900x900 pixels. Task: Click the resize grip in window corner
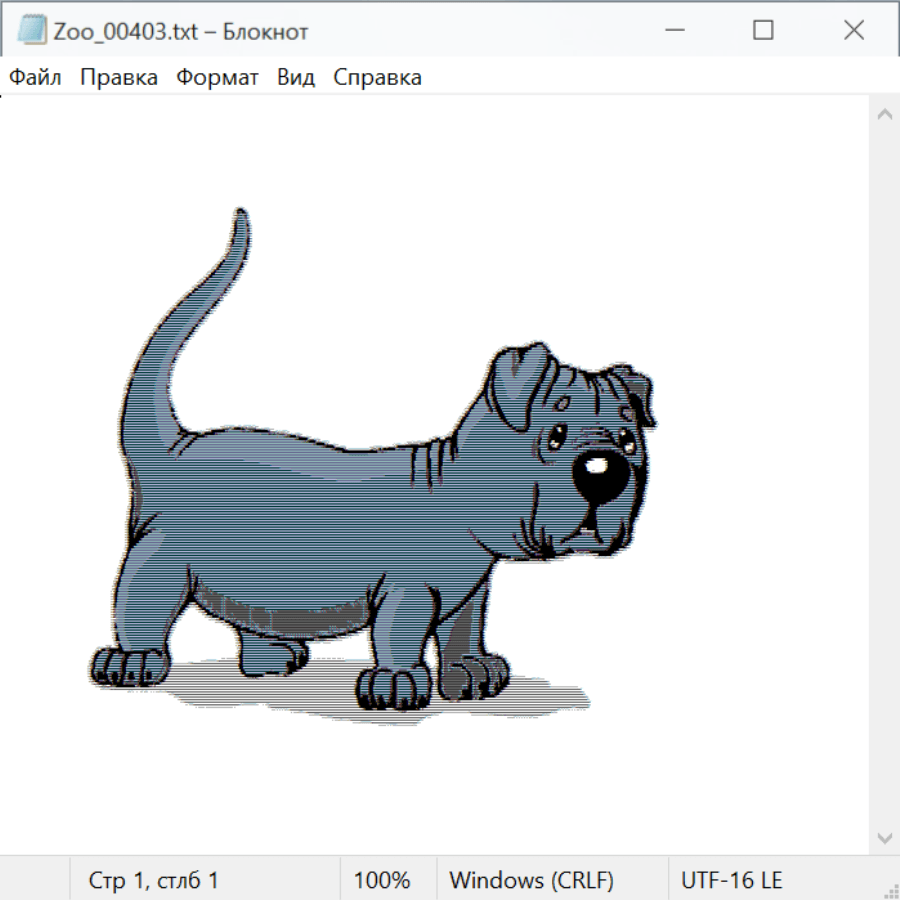tap(891, 891)
